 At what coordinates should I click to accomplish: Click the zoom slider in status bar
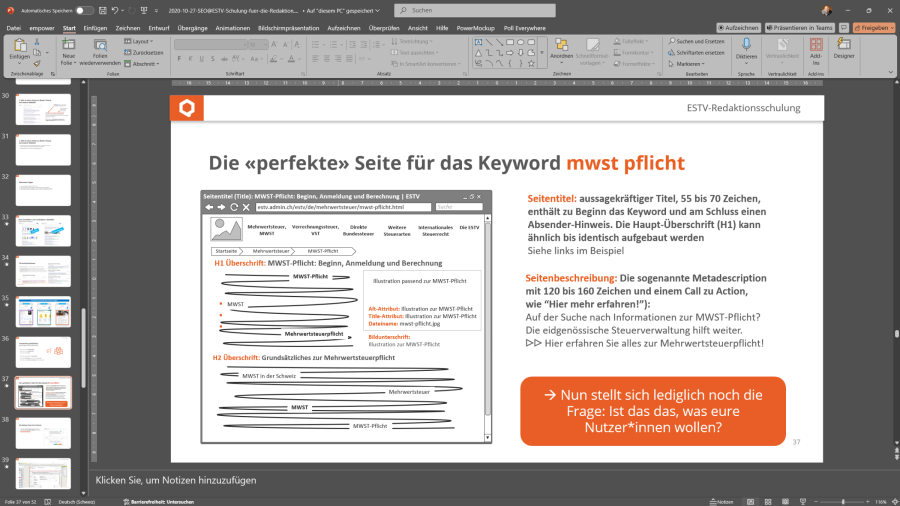(x=843, y=501)
